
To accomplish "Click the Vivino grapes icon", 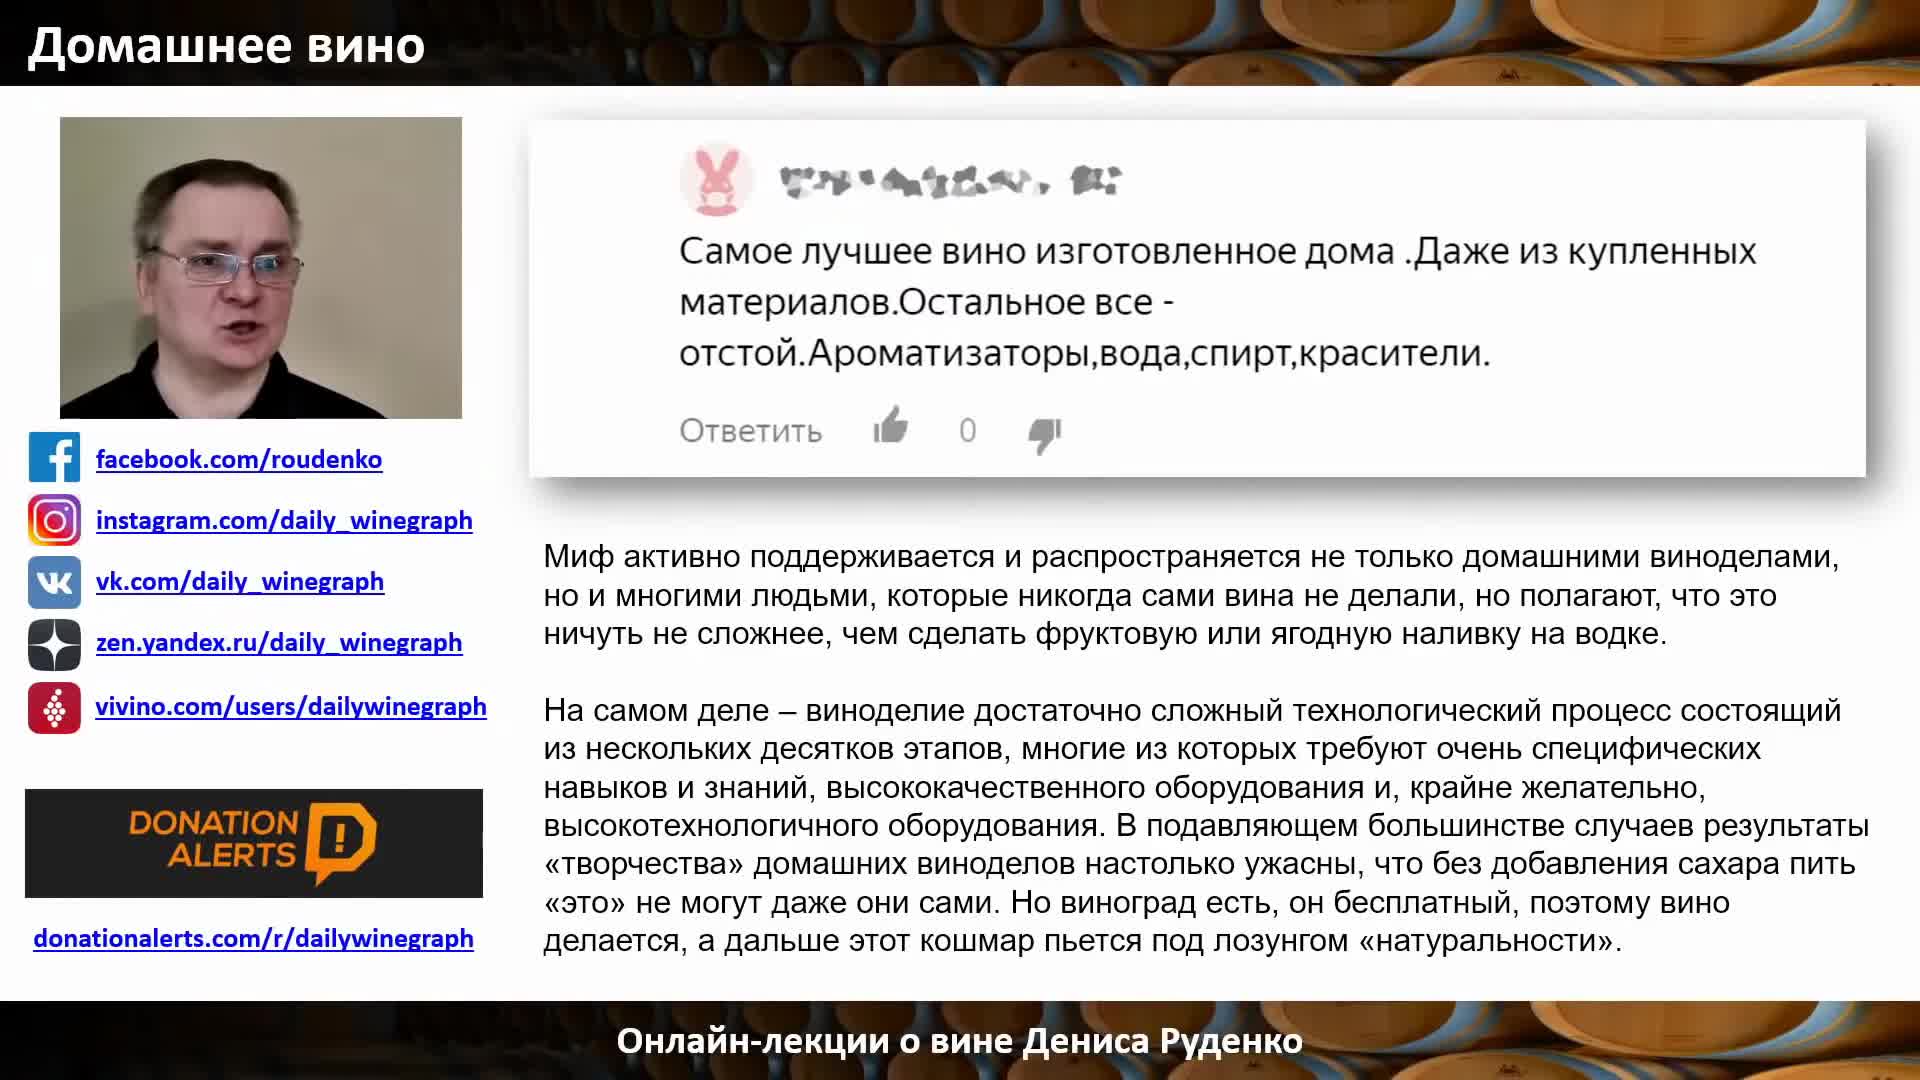I will [54, 708].
